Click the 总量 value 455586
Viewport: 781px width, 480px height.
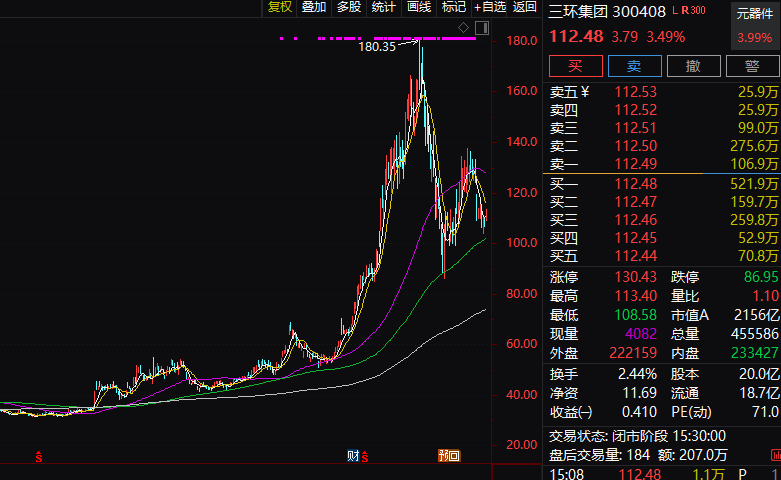755,334
